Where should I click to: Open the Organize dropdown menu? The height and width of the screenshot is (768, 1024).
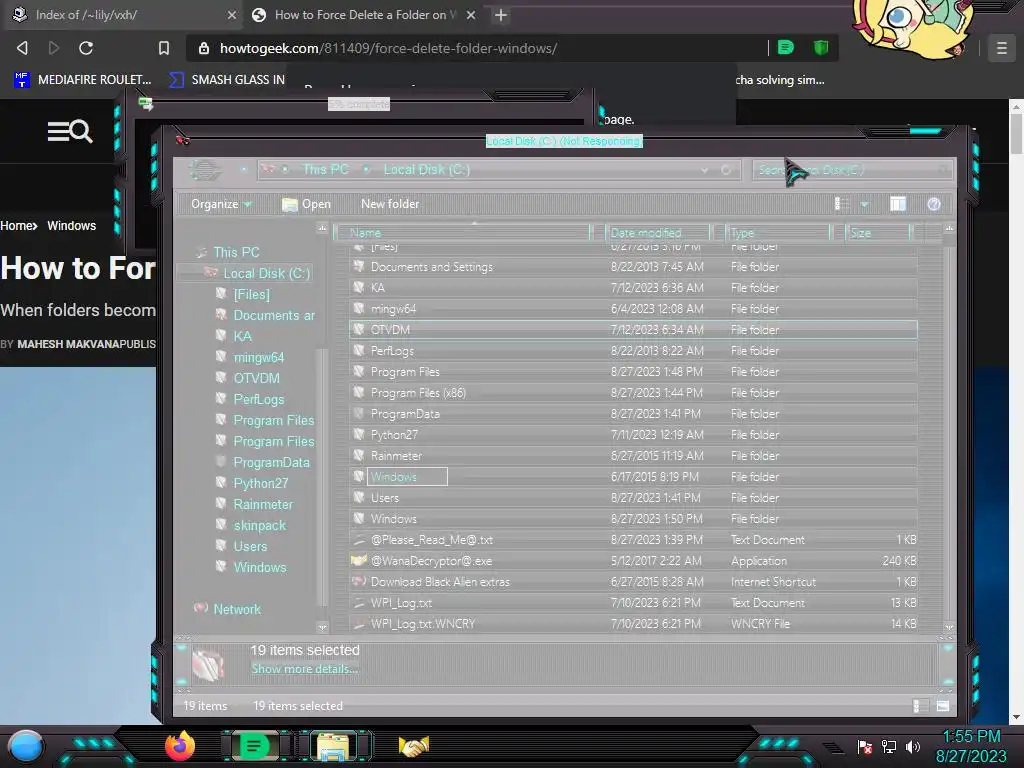(x=221, y=204)
